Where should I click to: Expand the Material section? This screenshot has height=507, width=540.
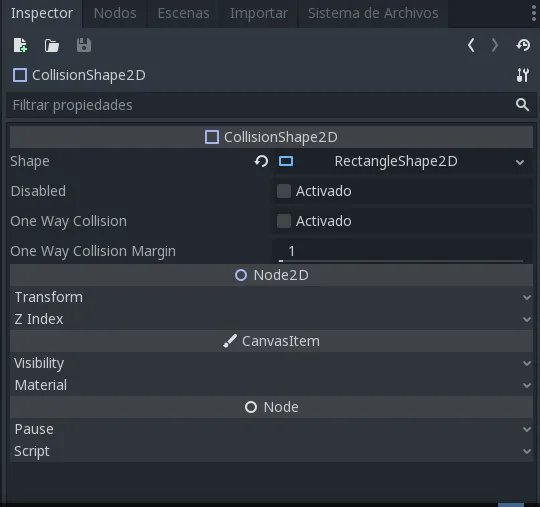(x=271, y=385)
